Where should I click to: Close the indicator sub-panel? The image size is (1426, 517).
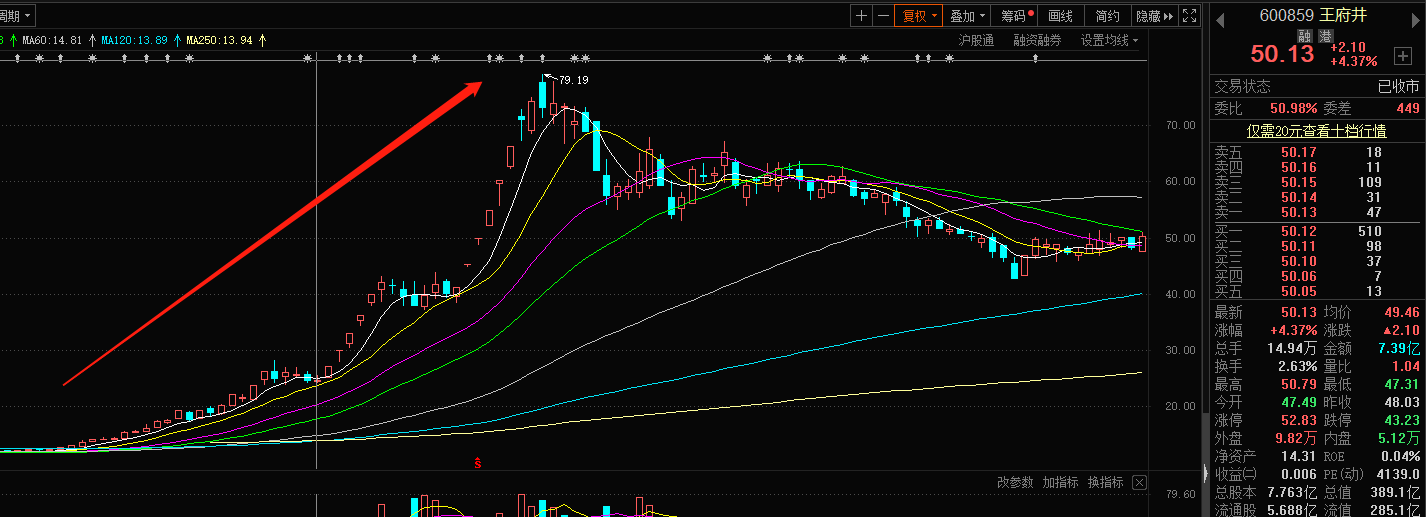tap(1139, 483)
